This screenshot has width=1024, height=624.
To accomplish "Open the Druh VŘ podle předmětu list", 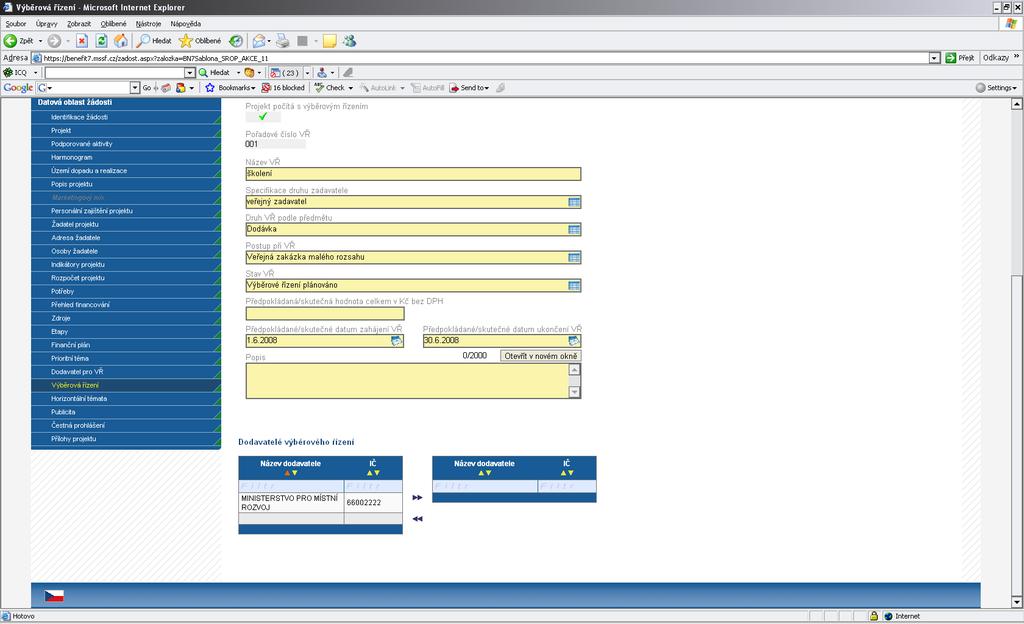I will (x=574, y=230).
